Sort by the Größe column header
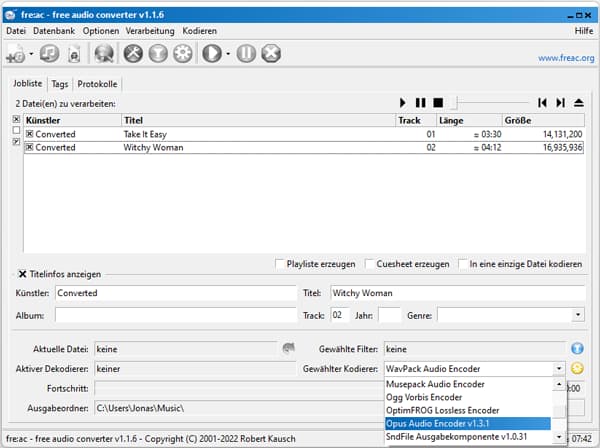 [543, 120]
